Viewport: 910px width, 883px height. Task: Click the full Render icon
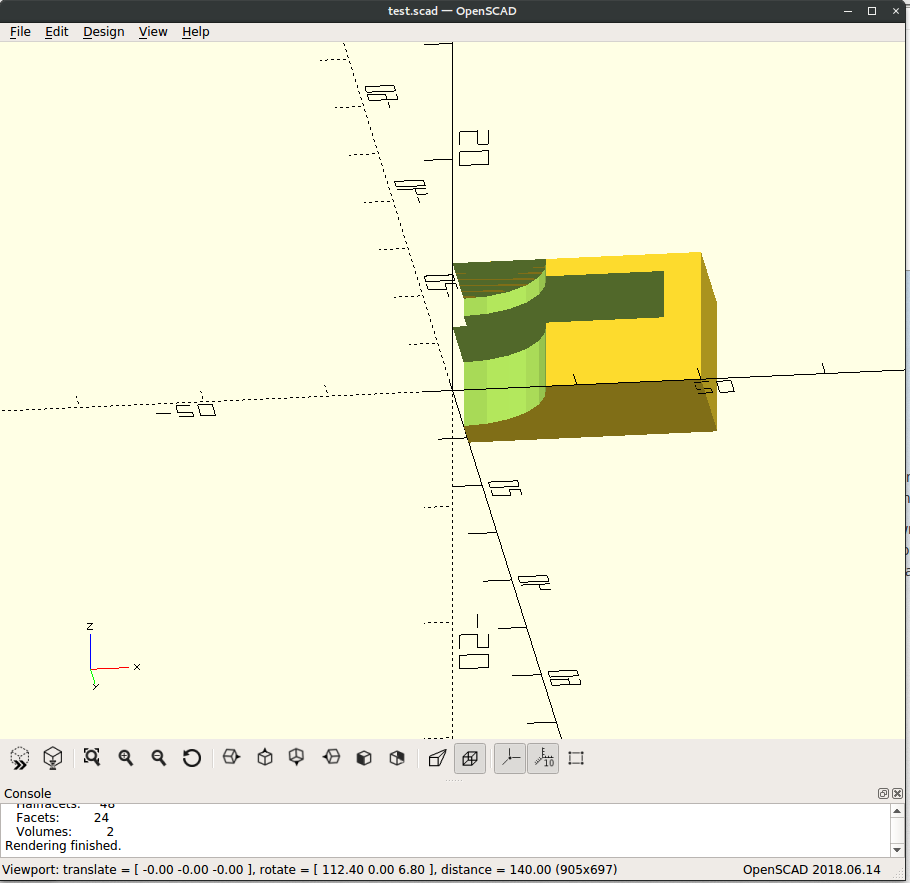pyautogui.click(x=53, y=758)
